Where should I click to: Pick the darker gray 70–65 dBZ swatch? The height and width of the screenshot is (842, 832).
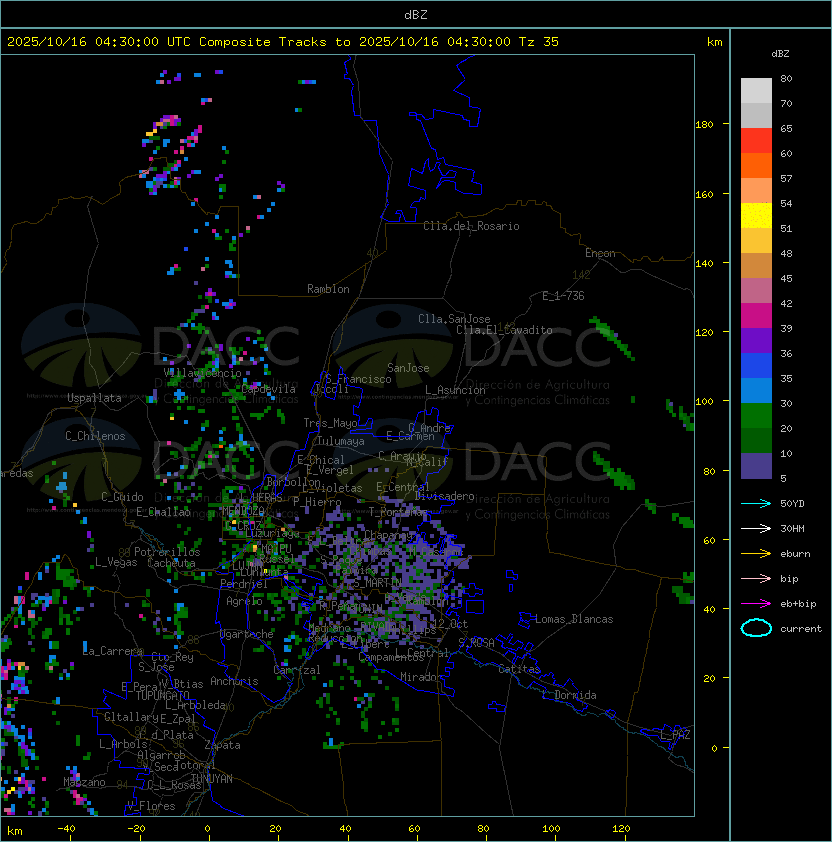tap(756, 115)
